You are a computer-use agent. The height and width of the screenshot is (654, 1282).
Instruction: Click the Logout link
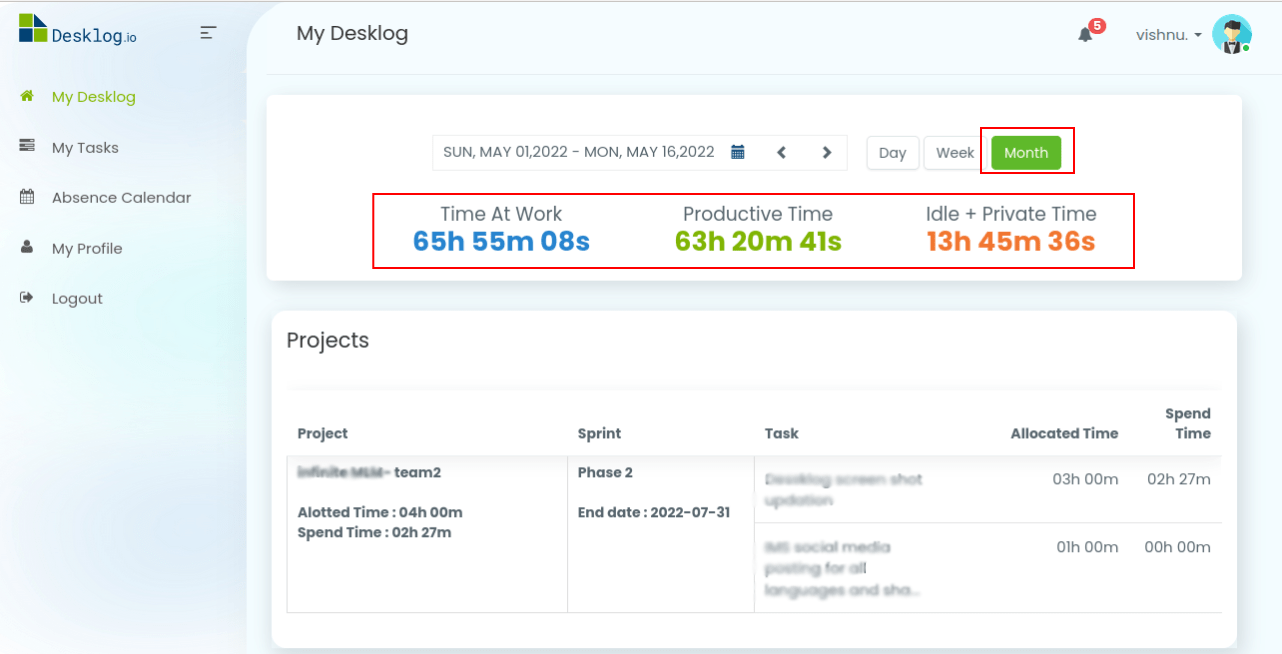pyautogui.click(x=77, y=297)
